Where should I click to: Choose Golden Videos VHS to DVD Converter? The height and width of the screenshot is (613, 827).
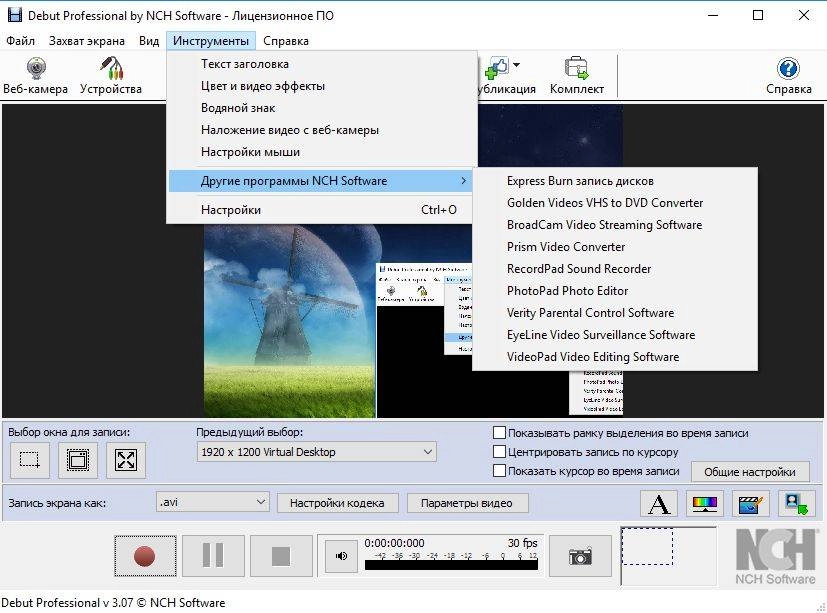(x=615, y=203)
